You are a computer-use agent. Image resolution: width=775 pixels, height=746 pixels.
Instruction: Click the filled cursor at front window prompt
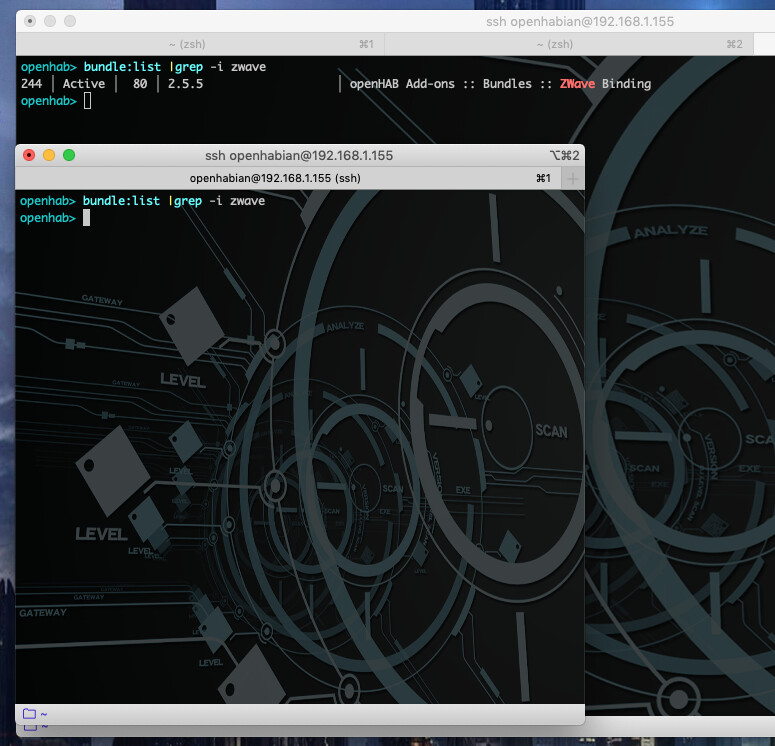pos(87,218)
